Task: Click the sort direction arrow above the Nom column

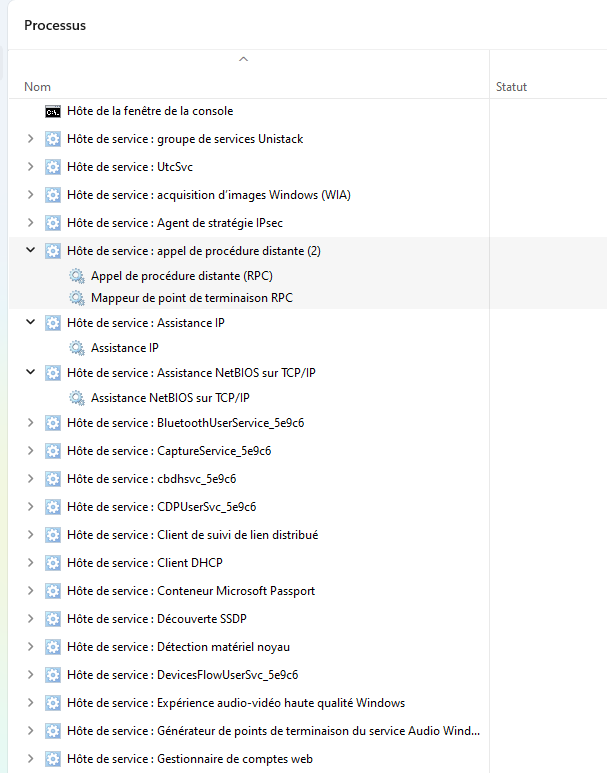Action: [x=243, y=60]
